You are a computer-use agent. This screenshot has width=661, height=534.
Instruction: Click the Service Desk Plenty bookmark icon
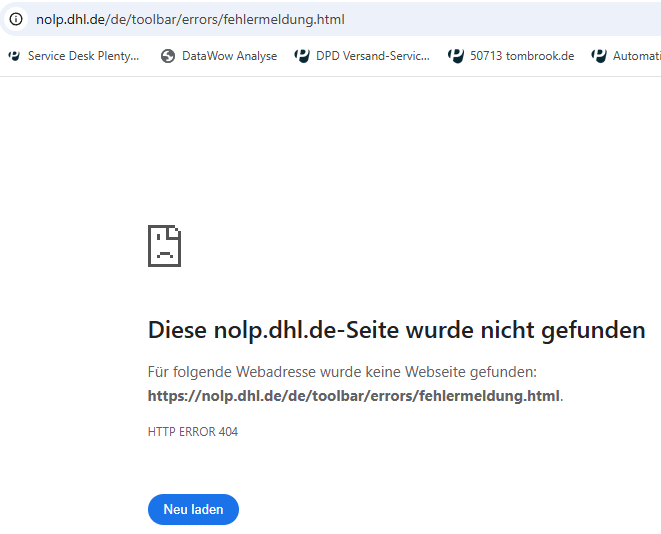click(14, 56)
